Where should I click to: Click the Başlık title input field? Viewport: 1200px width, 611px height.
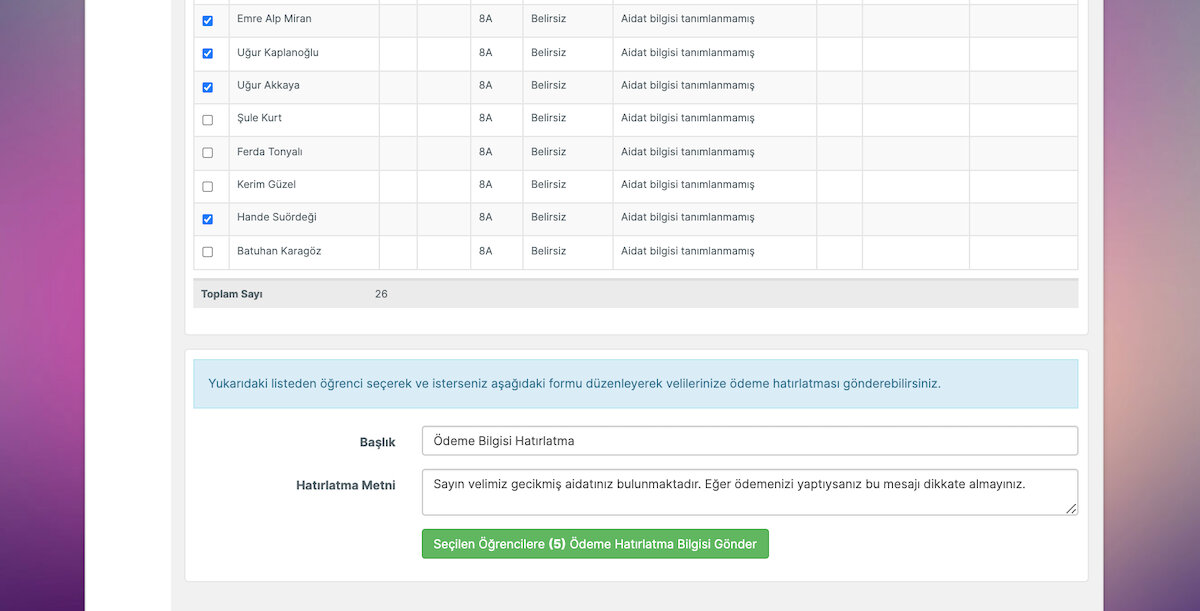click(x=750, y=441)
